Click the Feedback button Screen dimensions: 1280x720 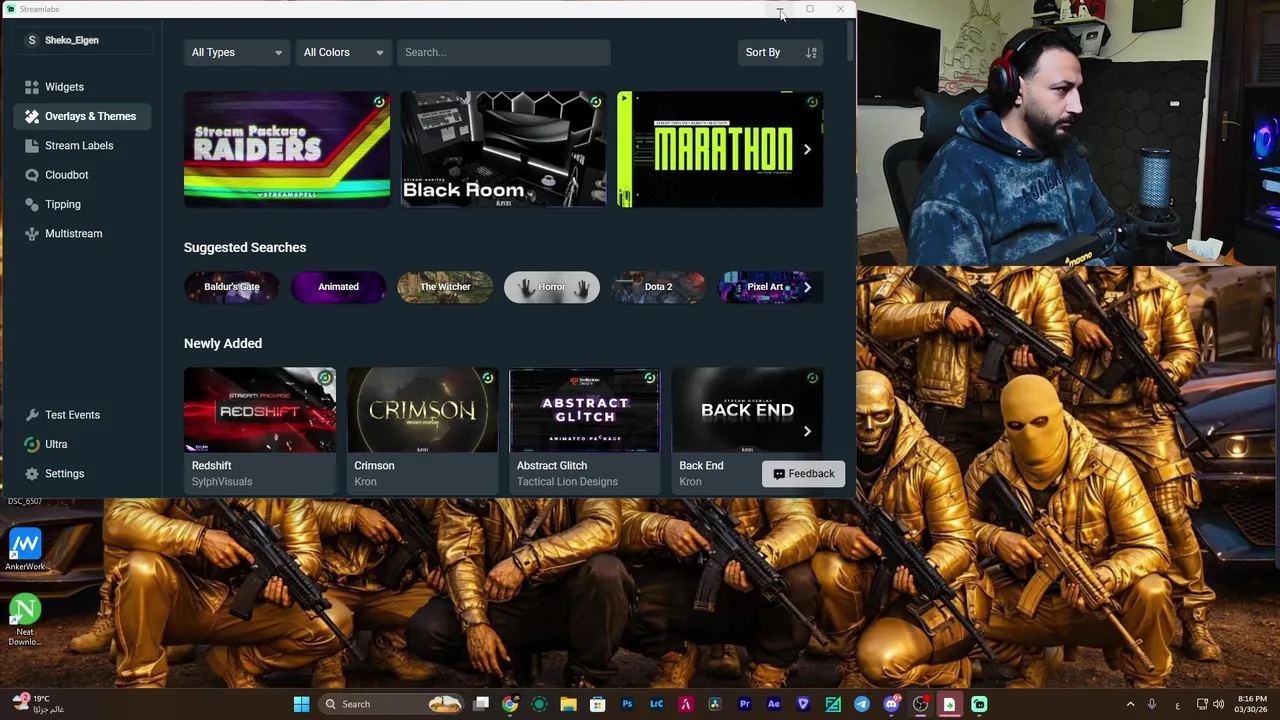pos(803,474)
